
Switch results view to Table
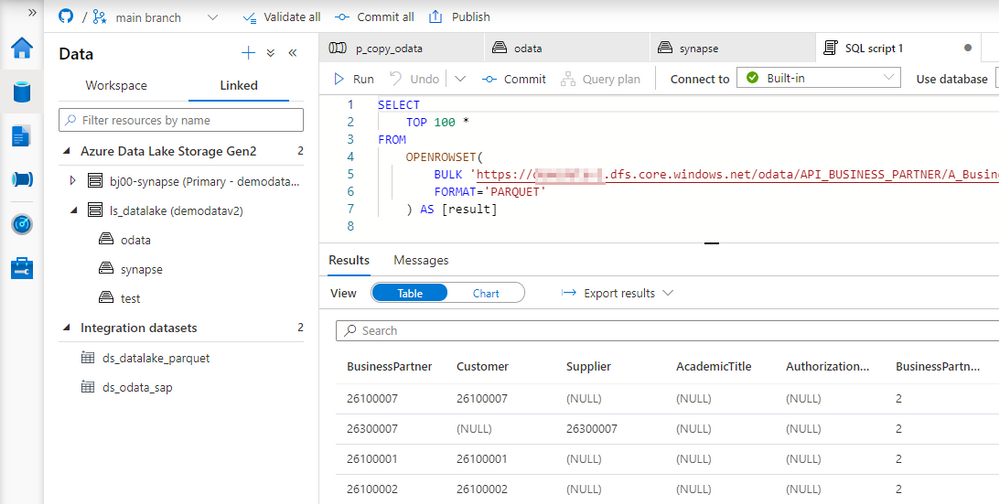(410, 293)
